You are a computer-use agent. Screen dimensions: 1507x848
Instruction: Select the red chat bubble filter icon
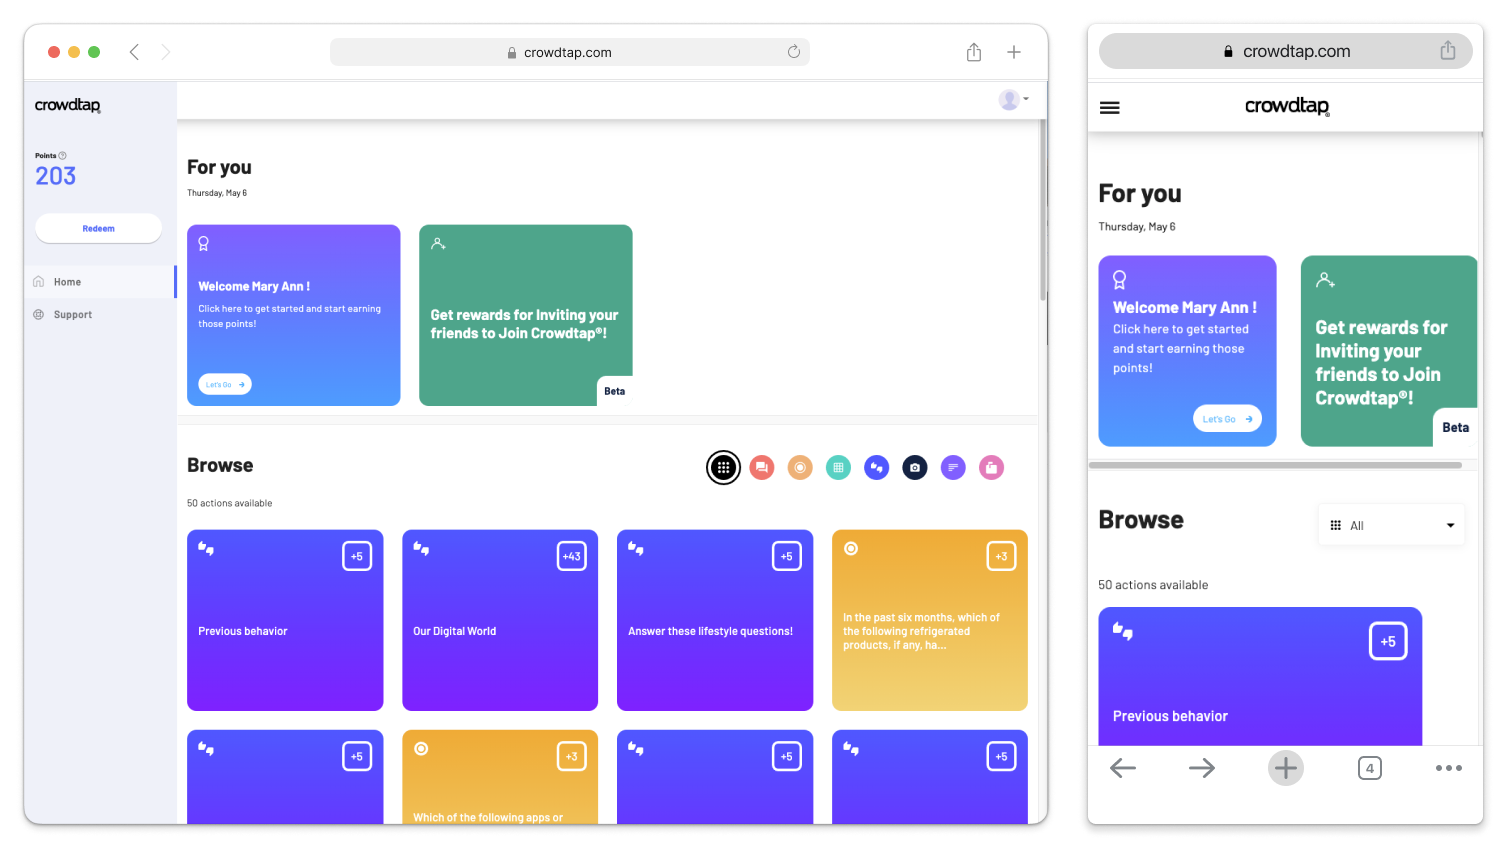pos(762,467)
